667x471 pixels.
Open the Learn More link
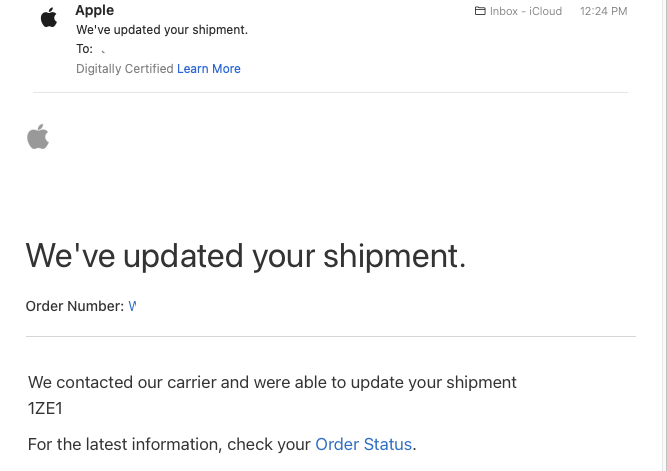(209, 69)
